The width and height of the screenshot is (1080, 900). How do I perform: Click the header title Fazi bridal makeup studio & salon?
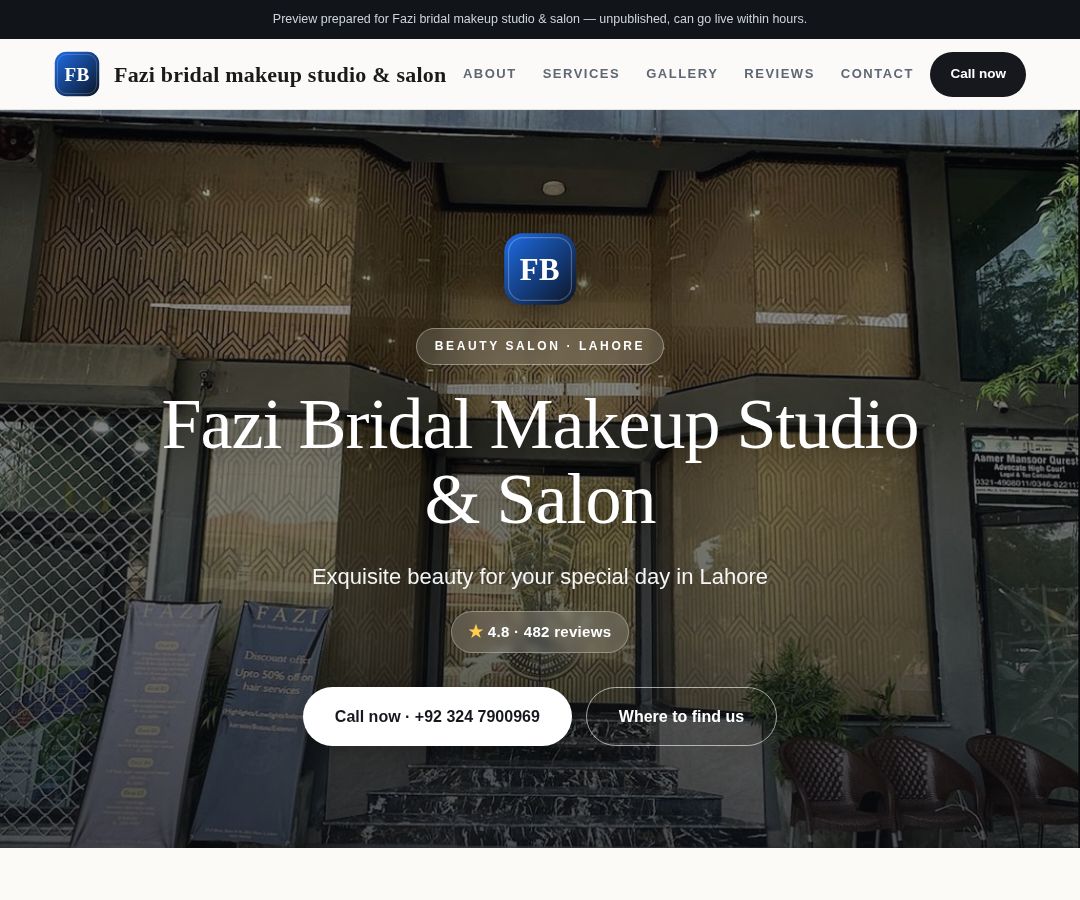pyautogui.click(x=280, y=74)
